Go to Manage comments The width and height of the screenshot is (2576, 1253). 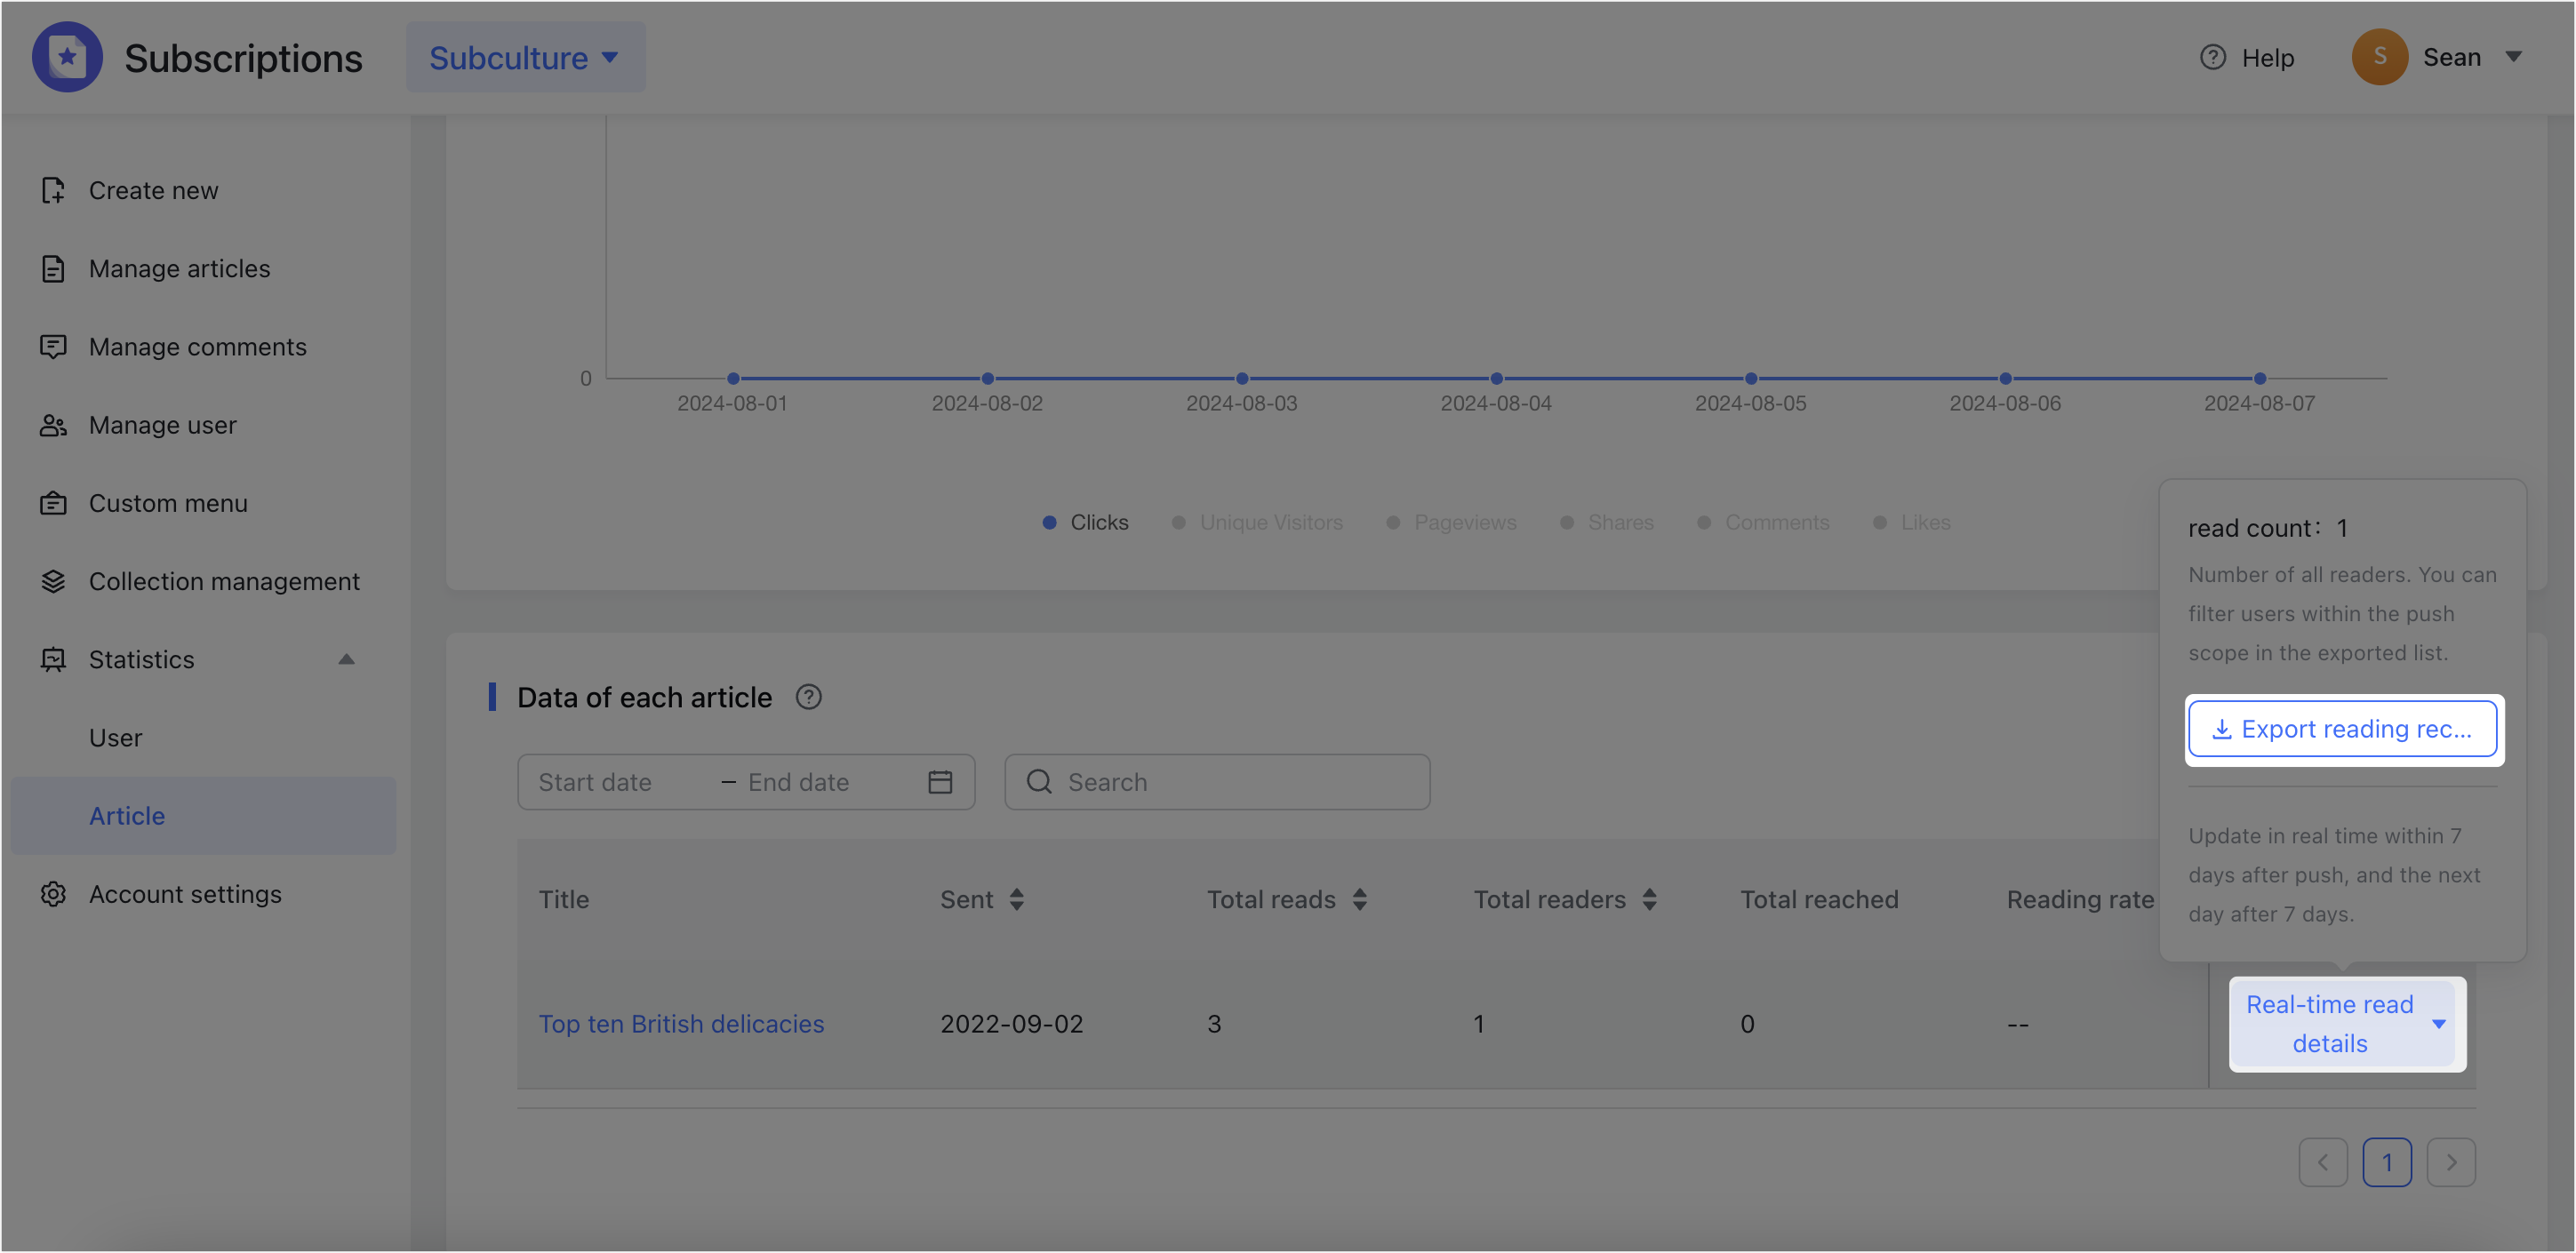point(198,346)
